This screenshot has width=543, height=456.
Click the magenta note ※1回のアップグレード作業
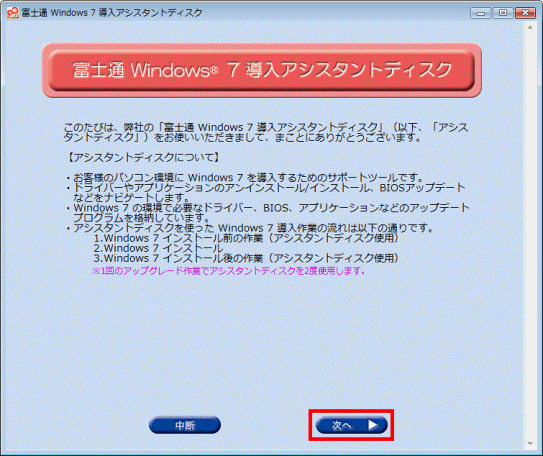229,271
